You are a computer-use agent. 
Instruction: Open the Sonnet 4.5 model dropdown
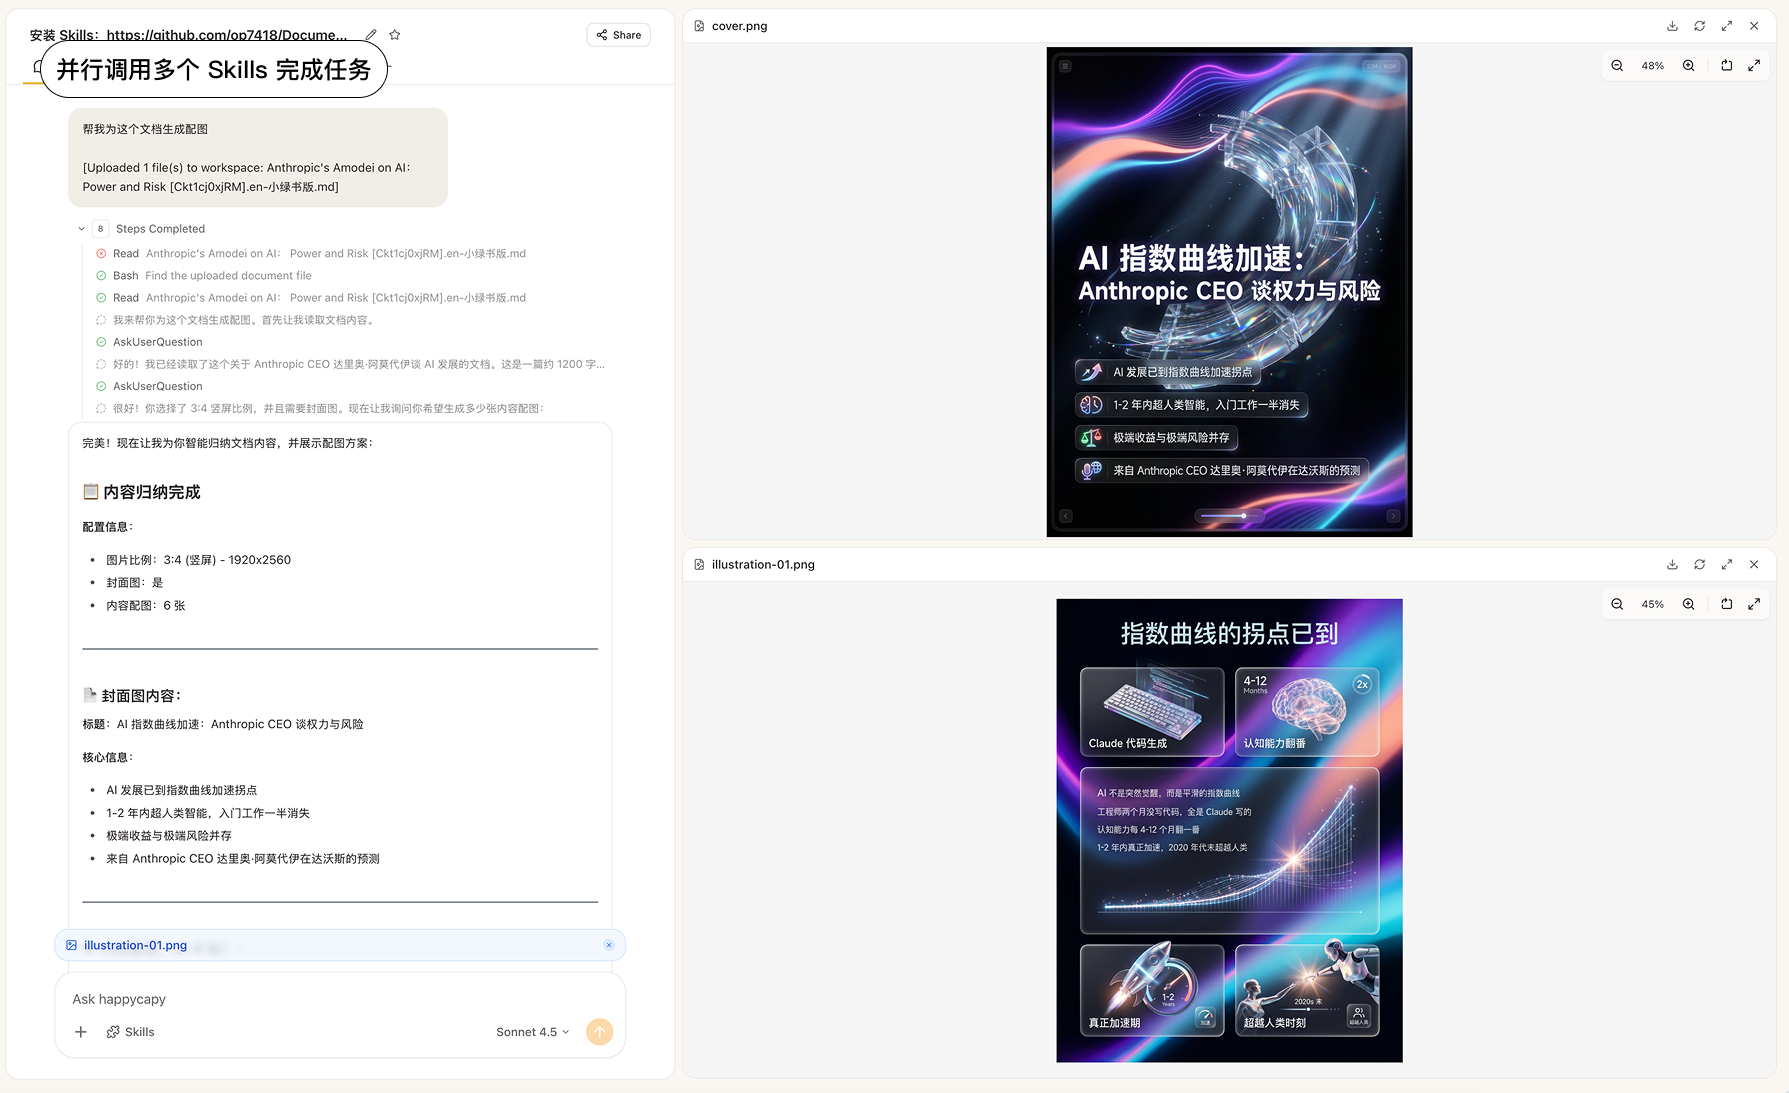533,1032
